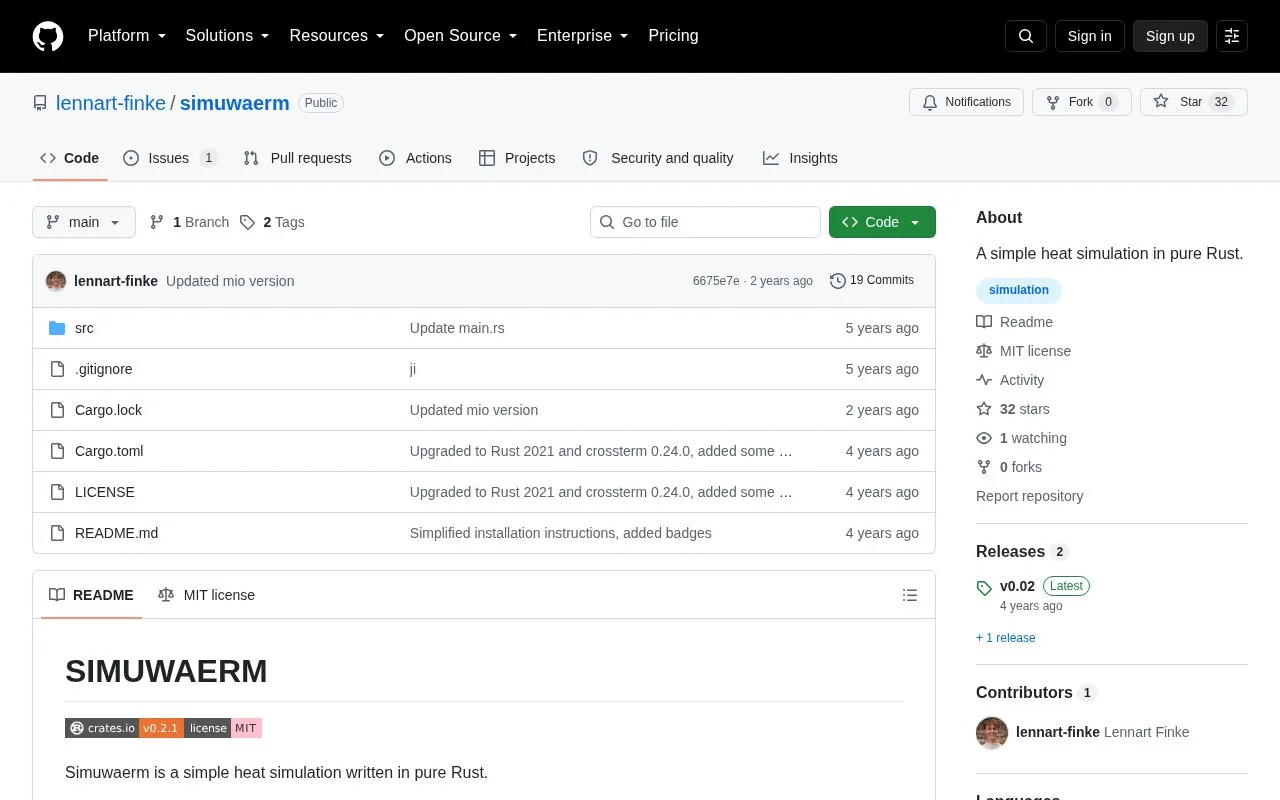Click the .gitignore file icon
The width and height of the screenshot is (1280, 800).
(57, 369)
